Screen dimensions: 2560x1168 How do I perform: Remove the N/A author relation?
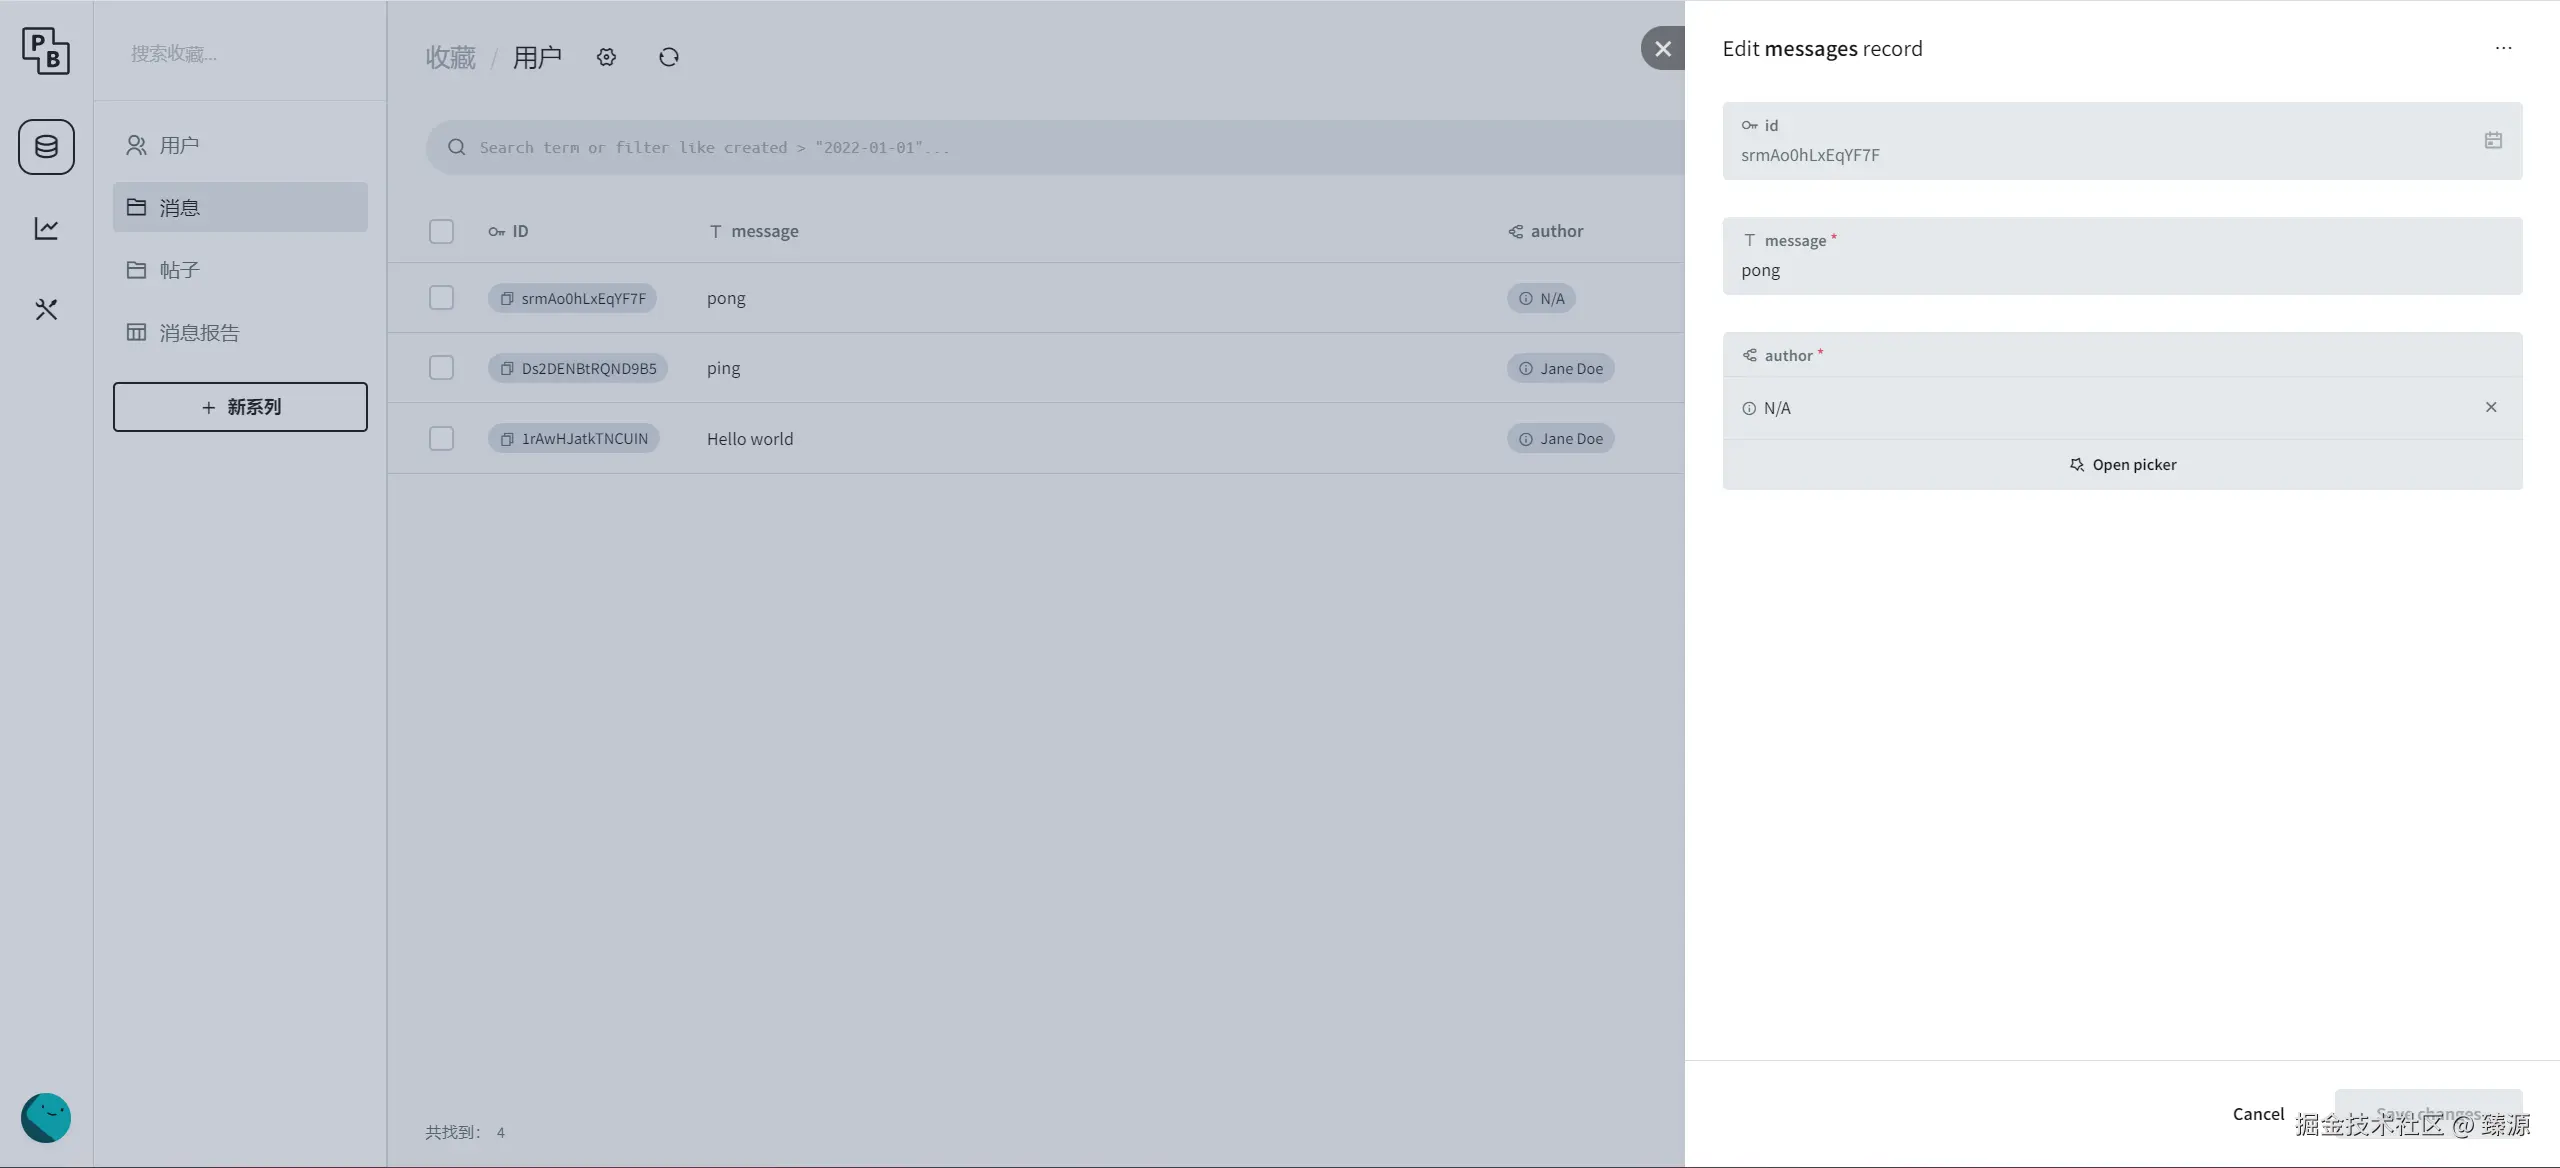point(2491,407)
